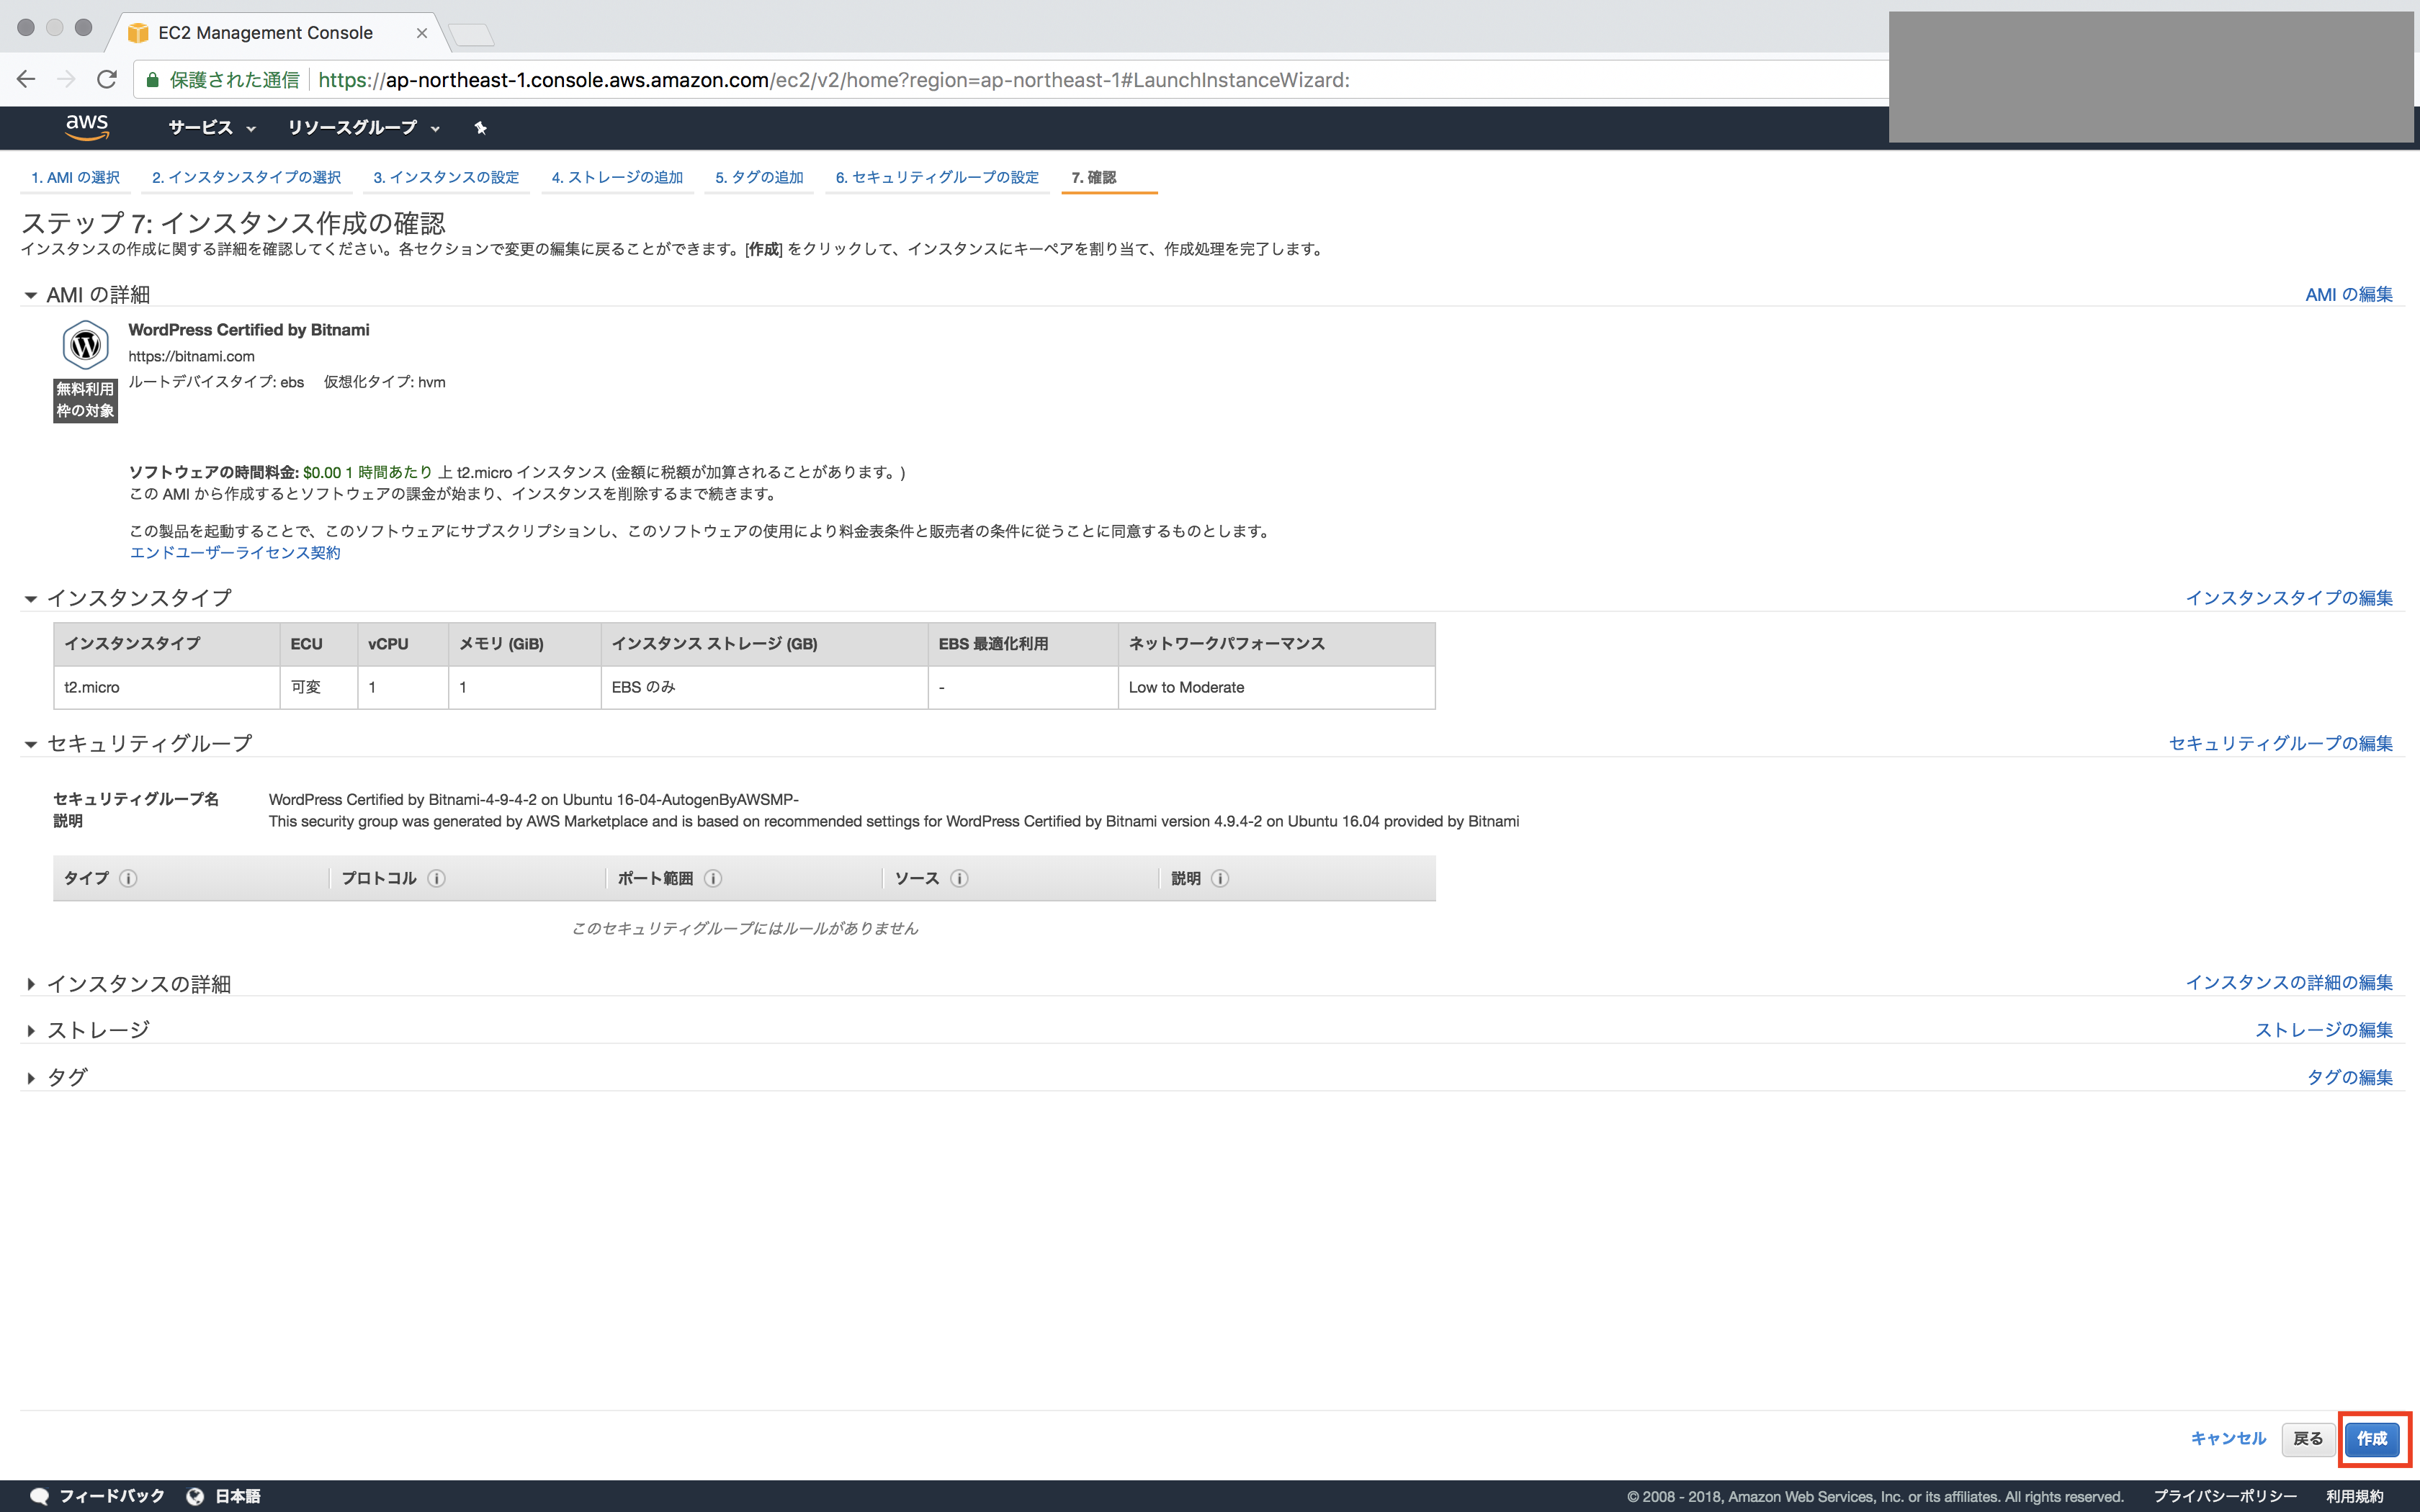Go to step 3. インスタンスの設定
The width and height of the screenshot is (2420, 1512).
coord(446,177)
